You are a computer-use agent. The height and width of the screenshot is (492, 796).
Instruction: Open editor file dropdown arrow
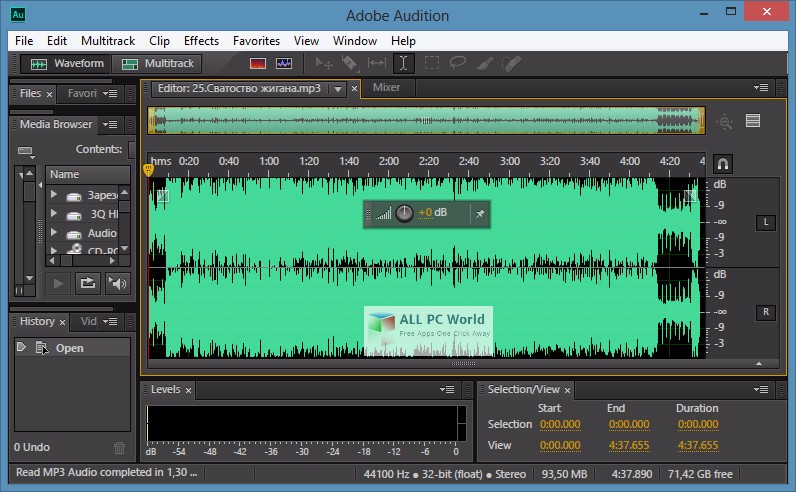click(x=338, y=89)
